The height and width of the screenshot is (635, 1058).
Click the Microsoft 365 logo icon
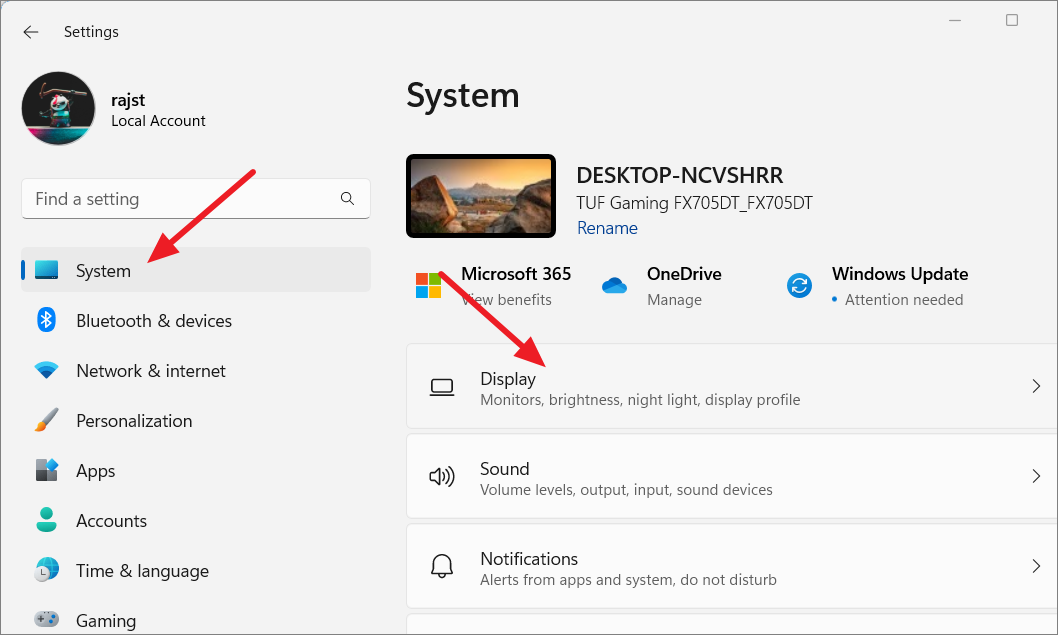(428, 285)
